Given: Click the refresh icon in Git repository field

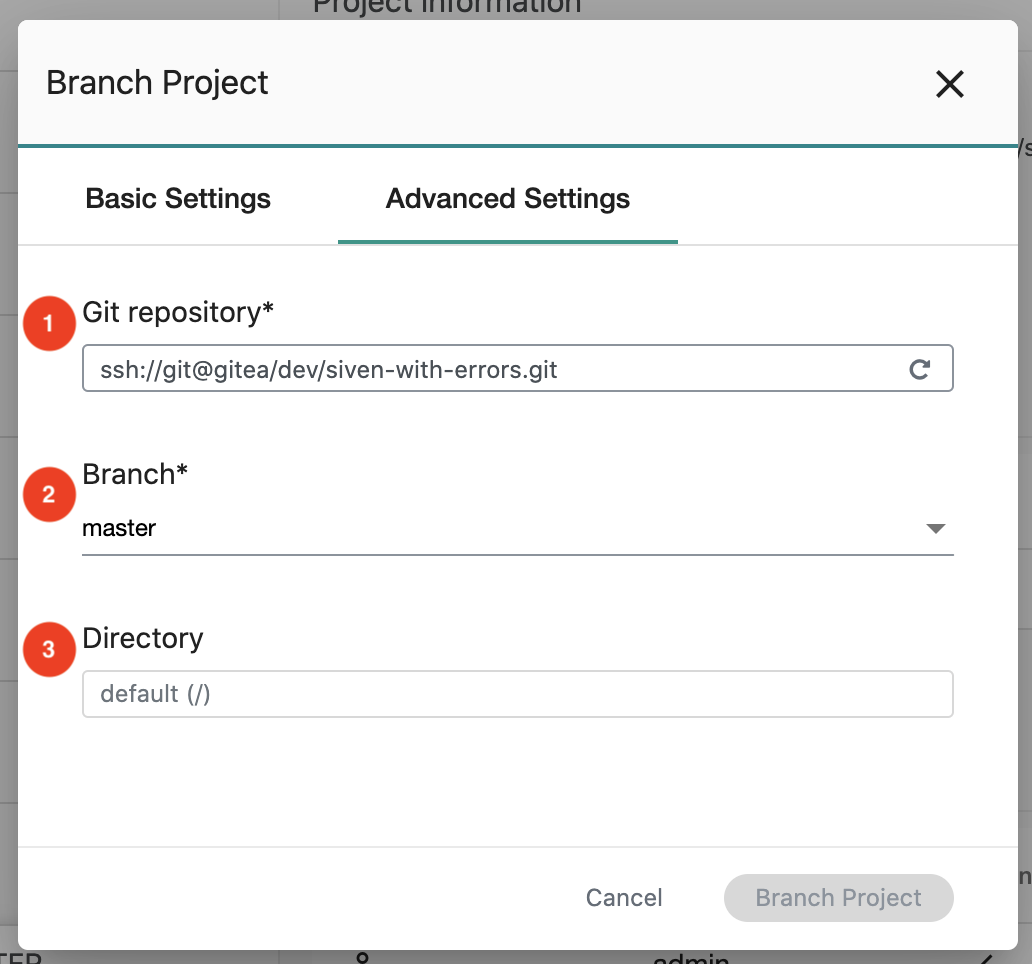Looking at the screenshot, I should (919, 369).
